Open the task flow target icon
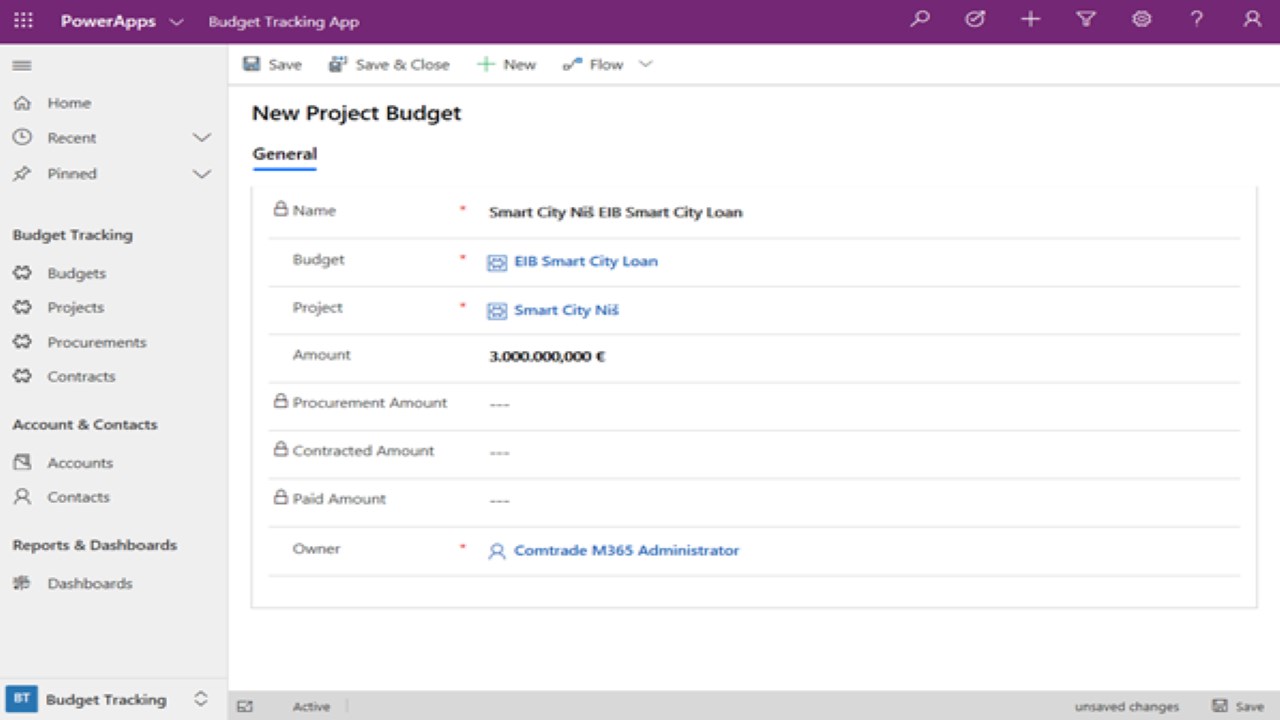The height and width of the screenshot is (720, 1280). (x=975, y=19)
